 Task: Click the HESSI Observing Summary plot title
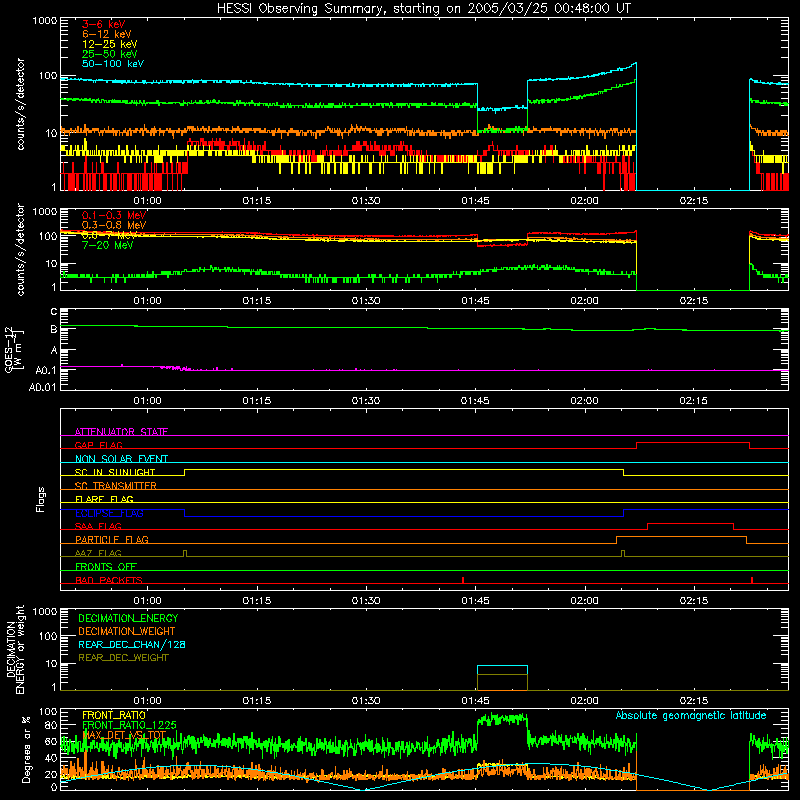(x=423, y=9)
